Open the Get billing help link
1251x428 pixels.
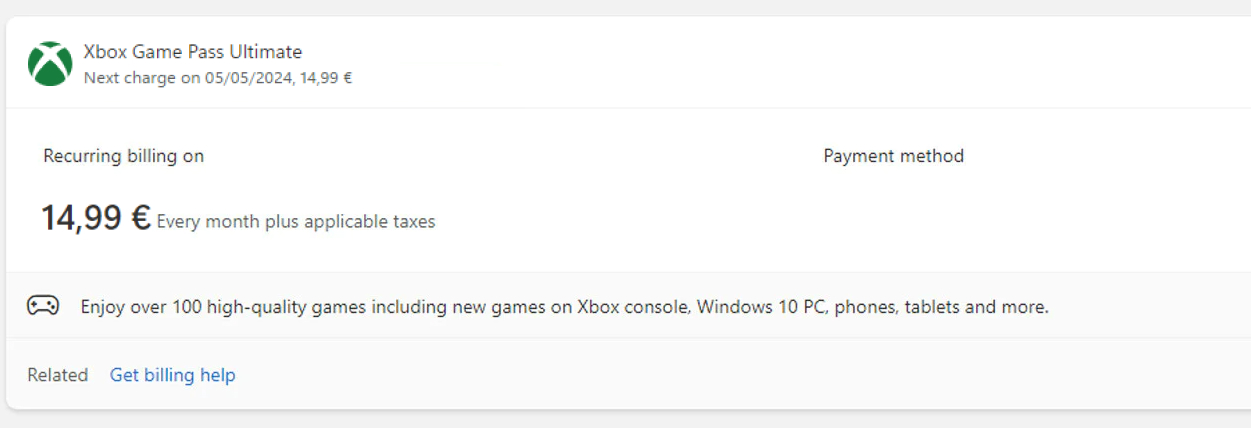173,375
